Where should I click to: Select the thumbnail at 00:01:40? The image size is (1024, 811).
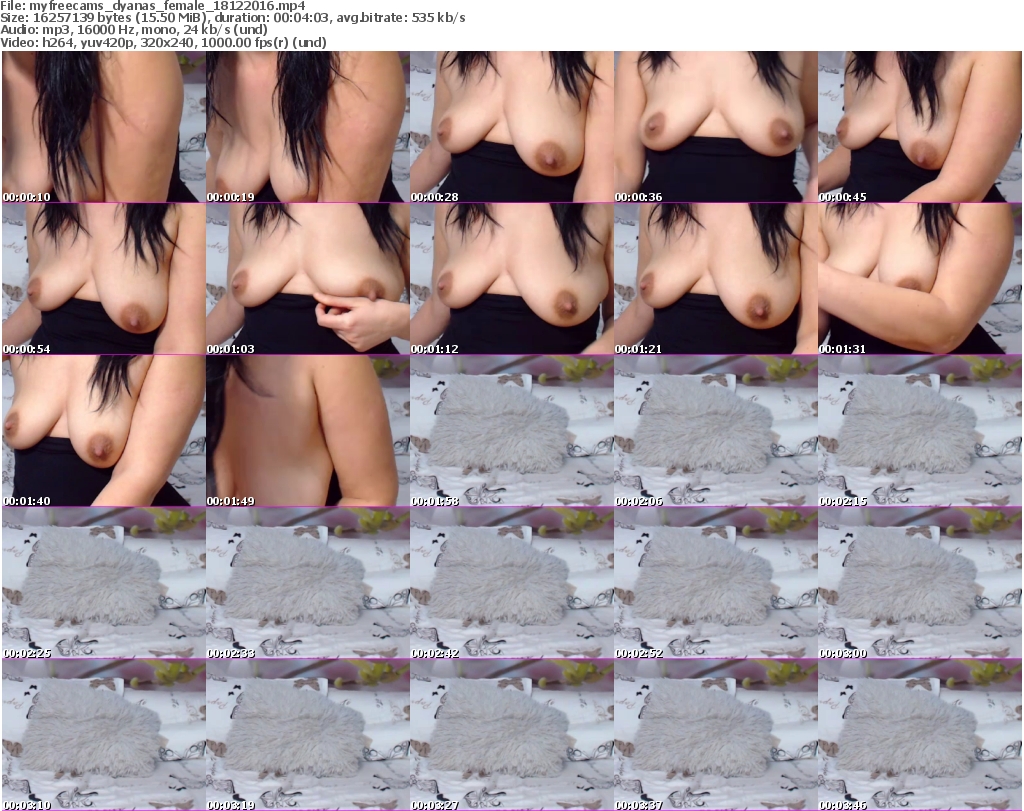tap(104, 431)
